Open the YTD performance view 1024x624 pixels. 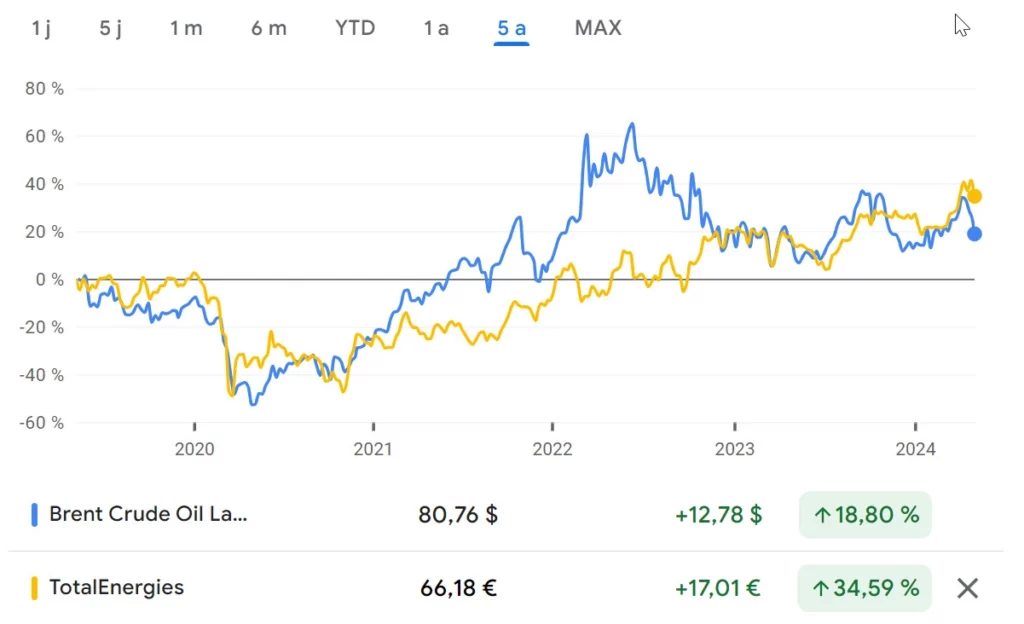(354, 28)
